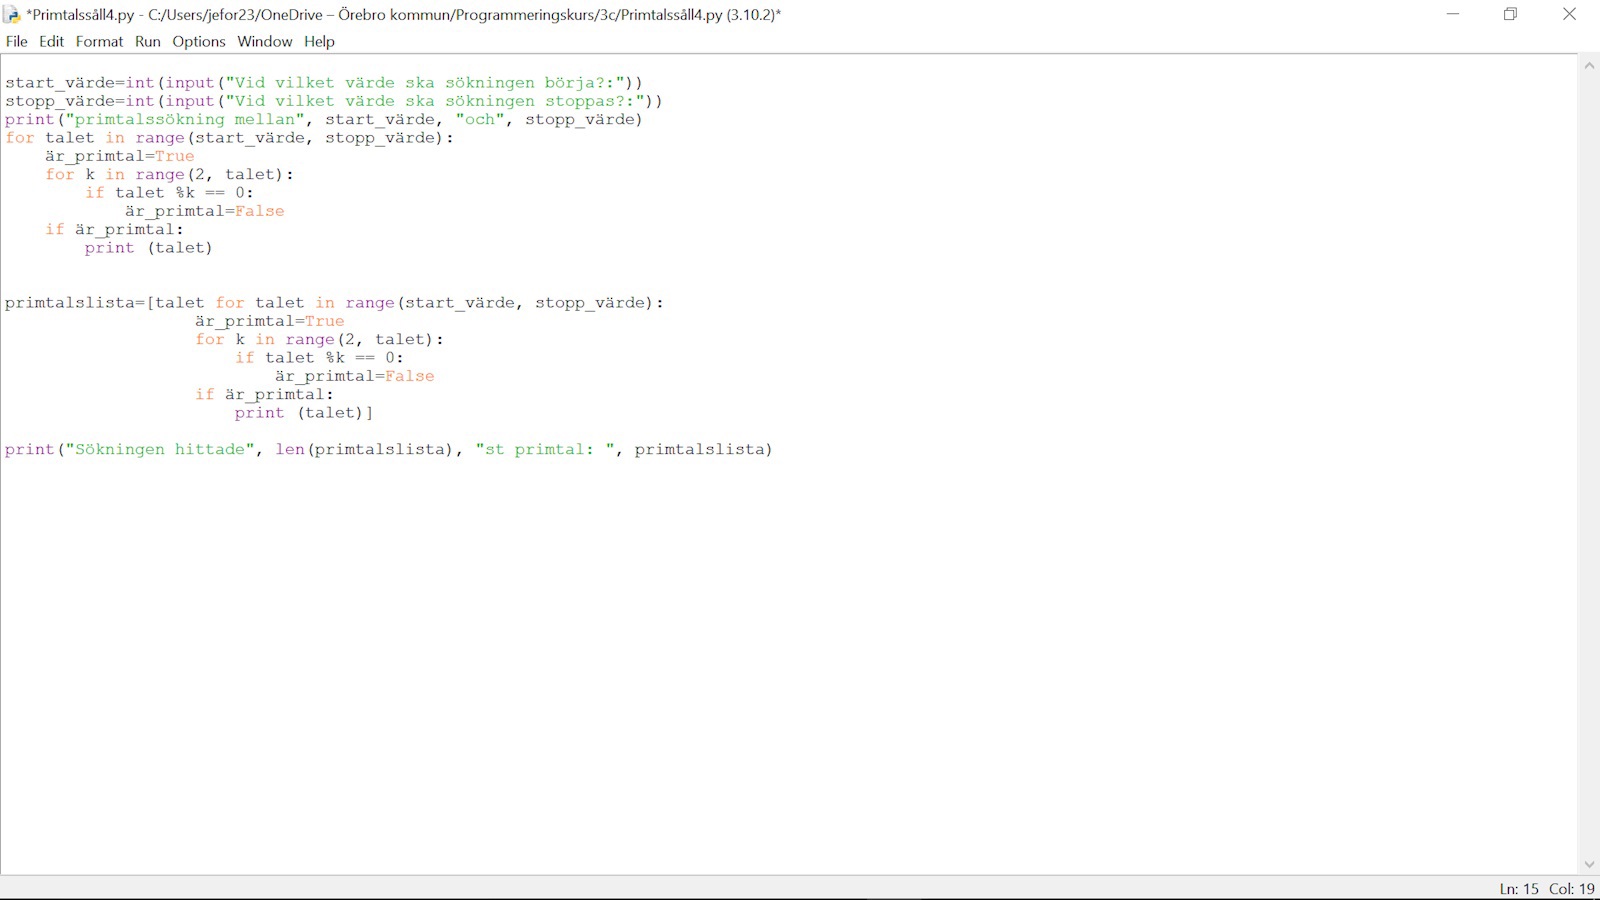Close the Primtalssåll4.py window
1600x900 pixels.
coord(1569,15)
